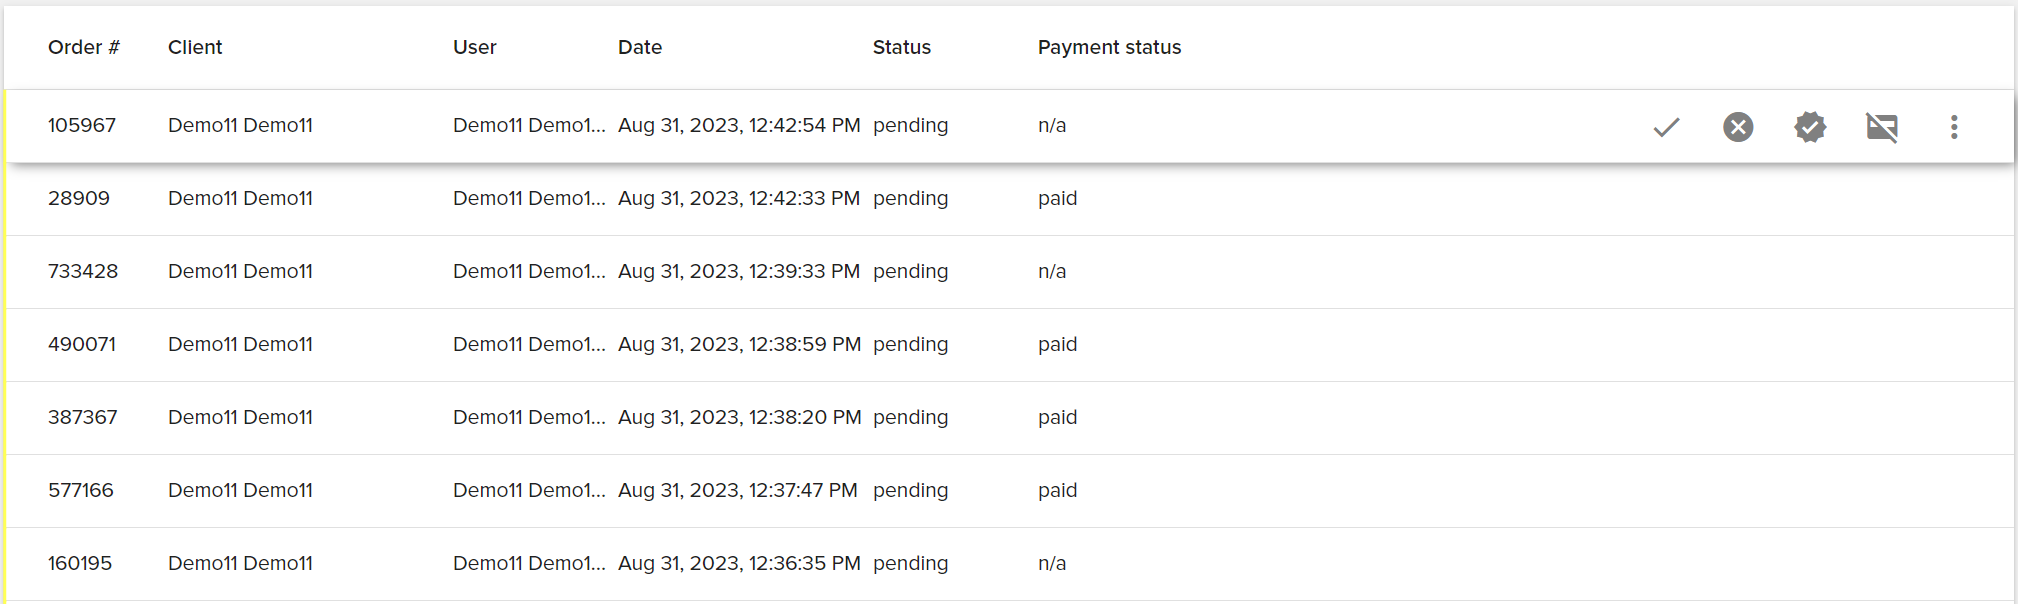Click the Payment status column header
This screenshot has width=2018, height=604.
point(1109,47)
